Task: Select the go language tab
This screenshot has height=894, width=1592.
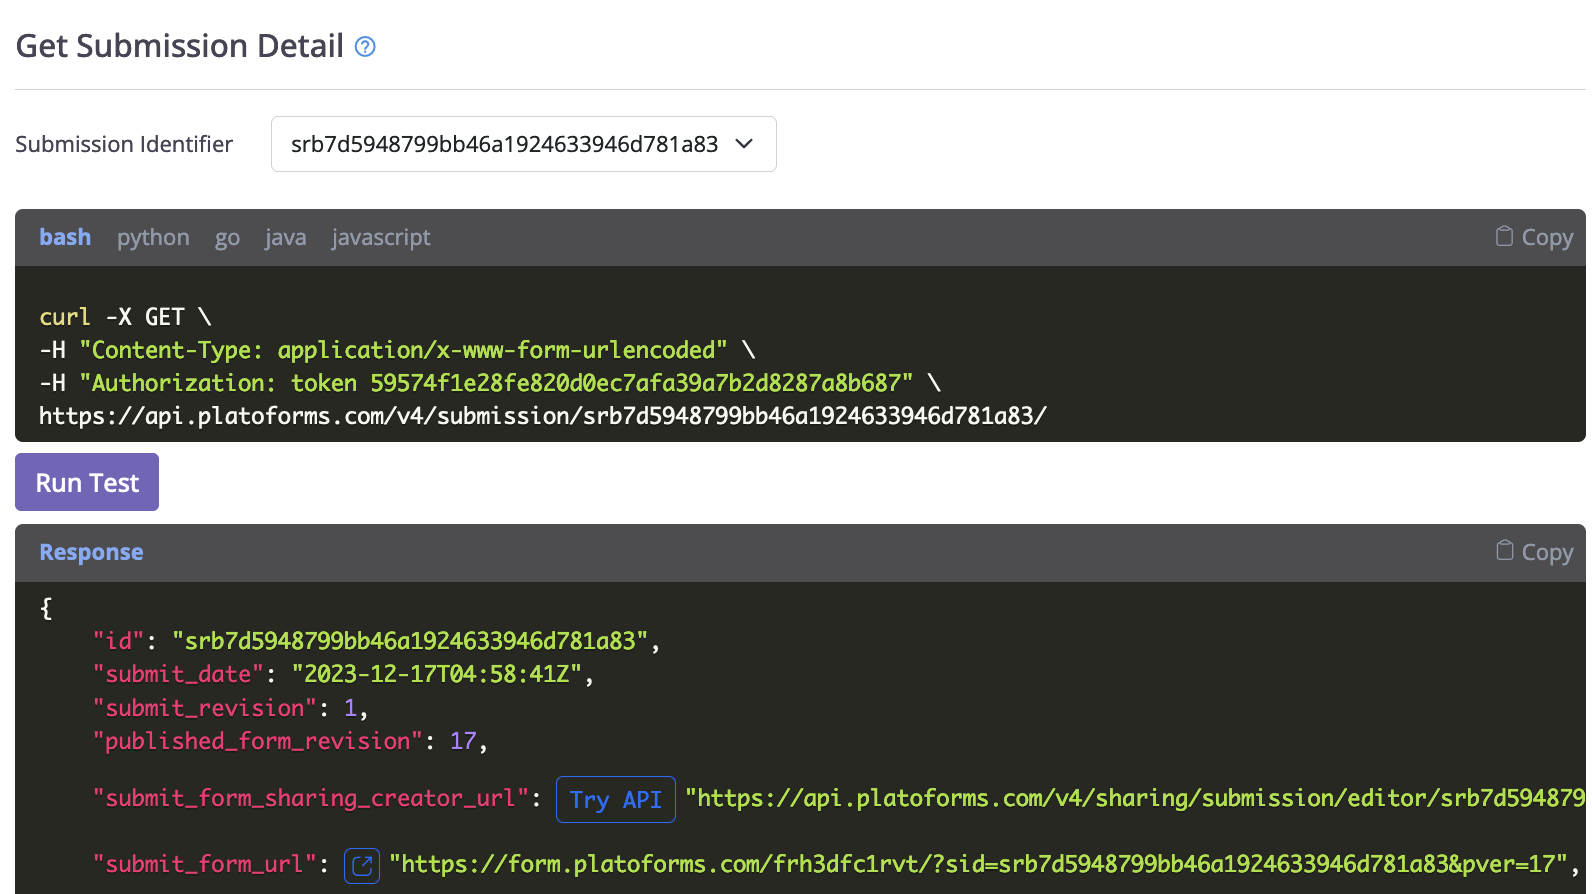Action: click(x=227, y=237)
